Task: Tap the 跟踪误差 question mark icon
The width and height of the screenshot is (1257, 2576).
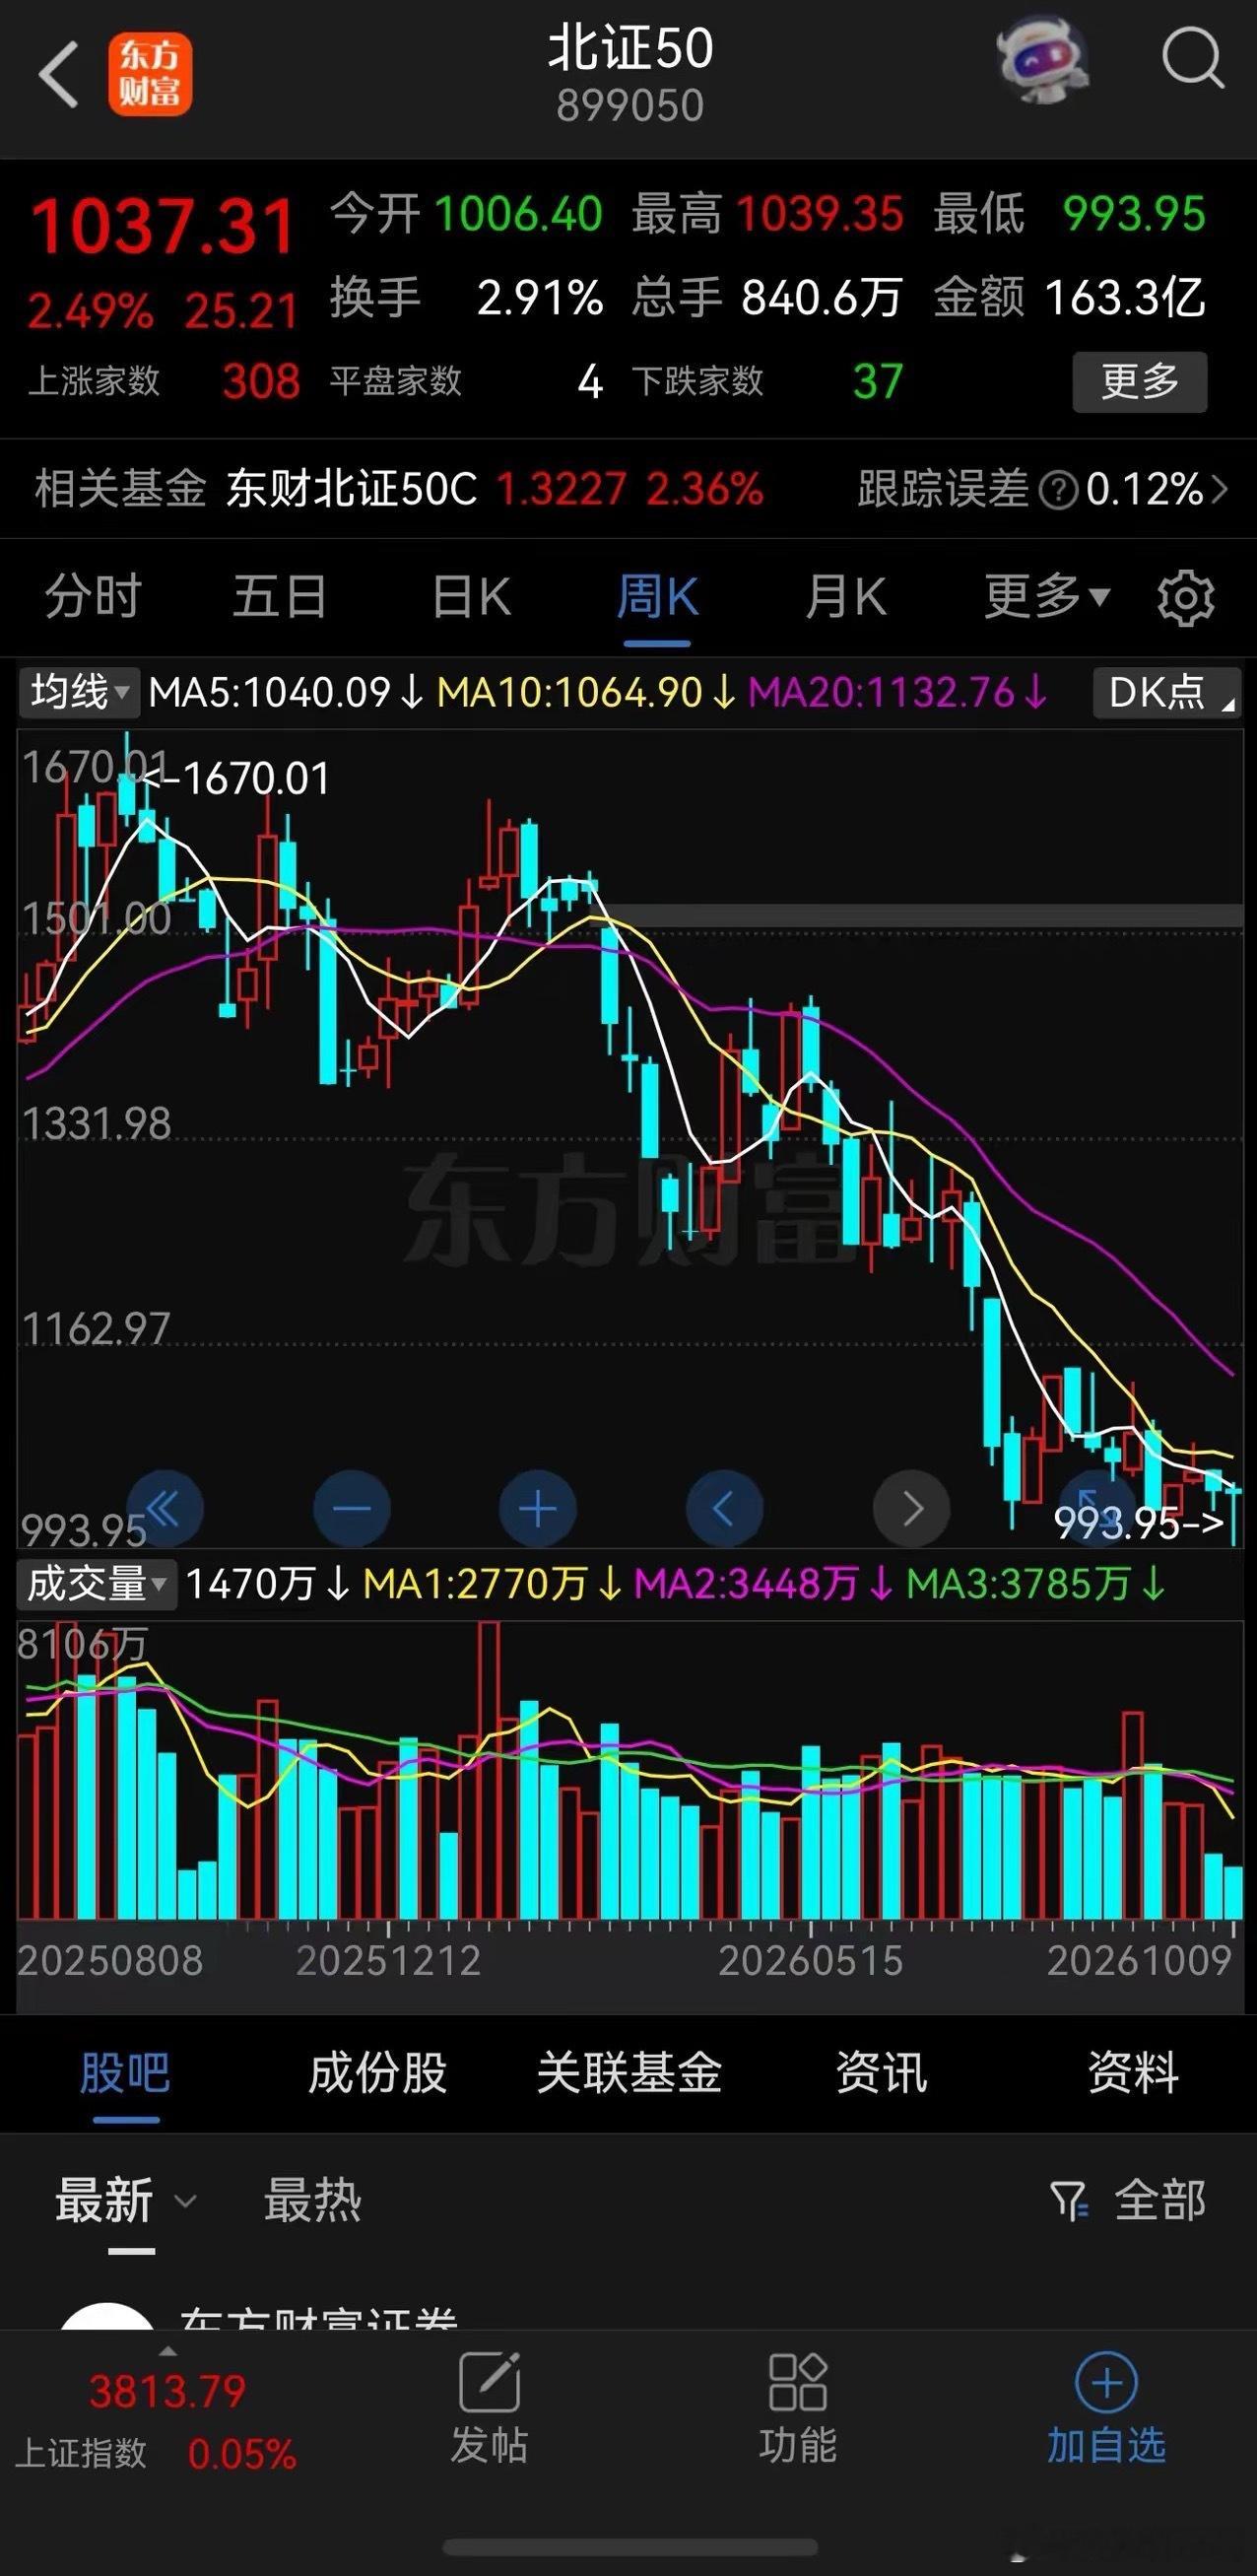Action: pos(1058,490)
